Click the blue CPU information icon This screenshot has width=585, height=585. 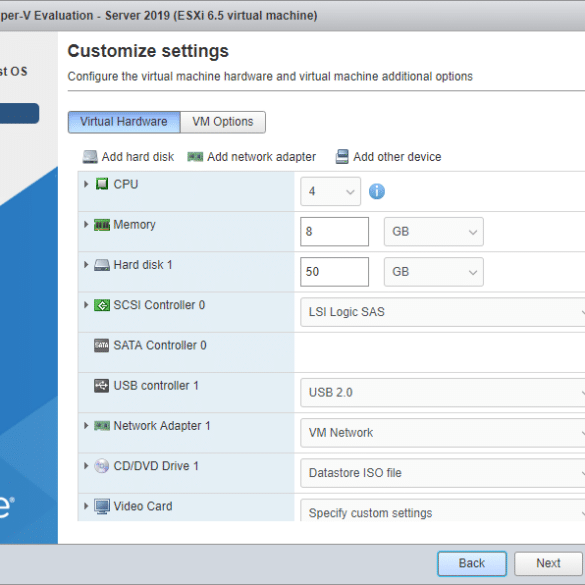point(377,191)
